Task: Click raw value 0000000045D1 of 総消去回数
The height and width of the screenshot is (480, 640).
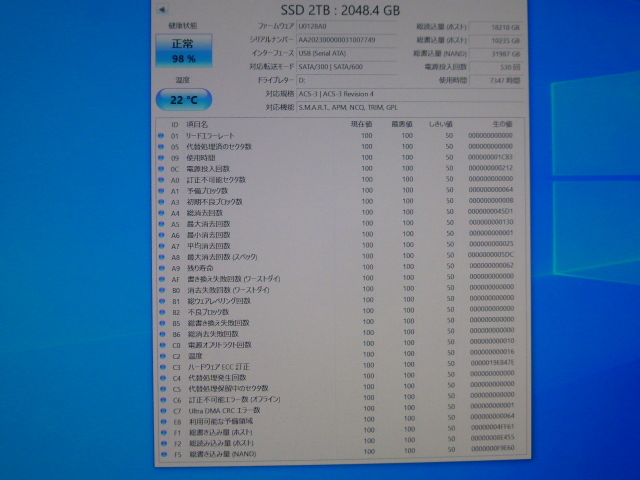Action: coord(491,211)
